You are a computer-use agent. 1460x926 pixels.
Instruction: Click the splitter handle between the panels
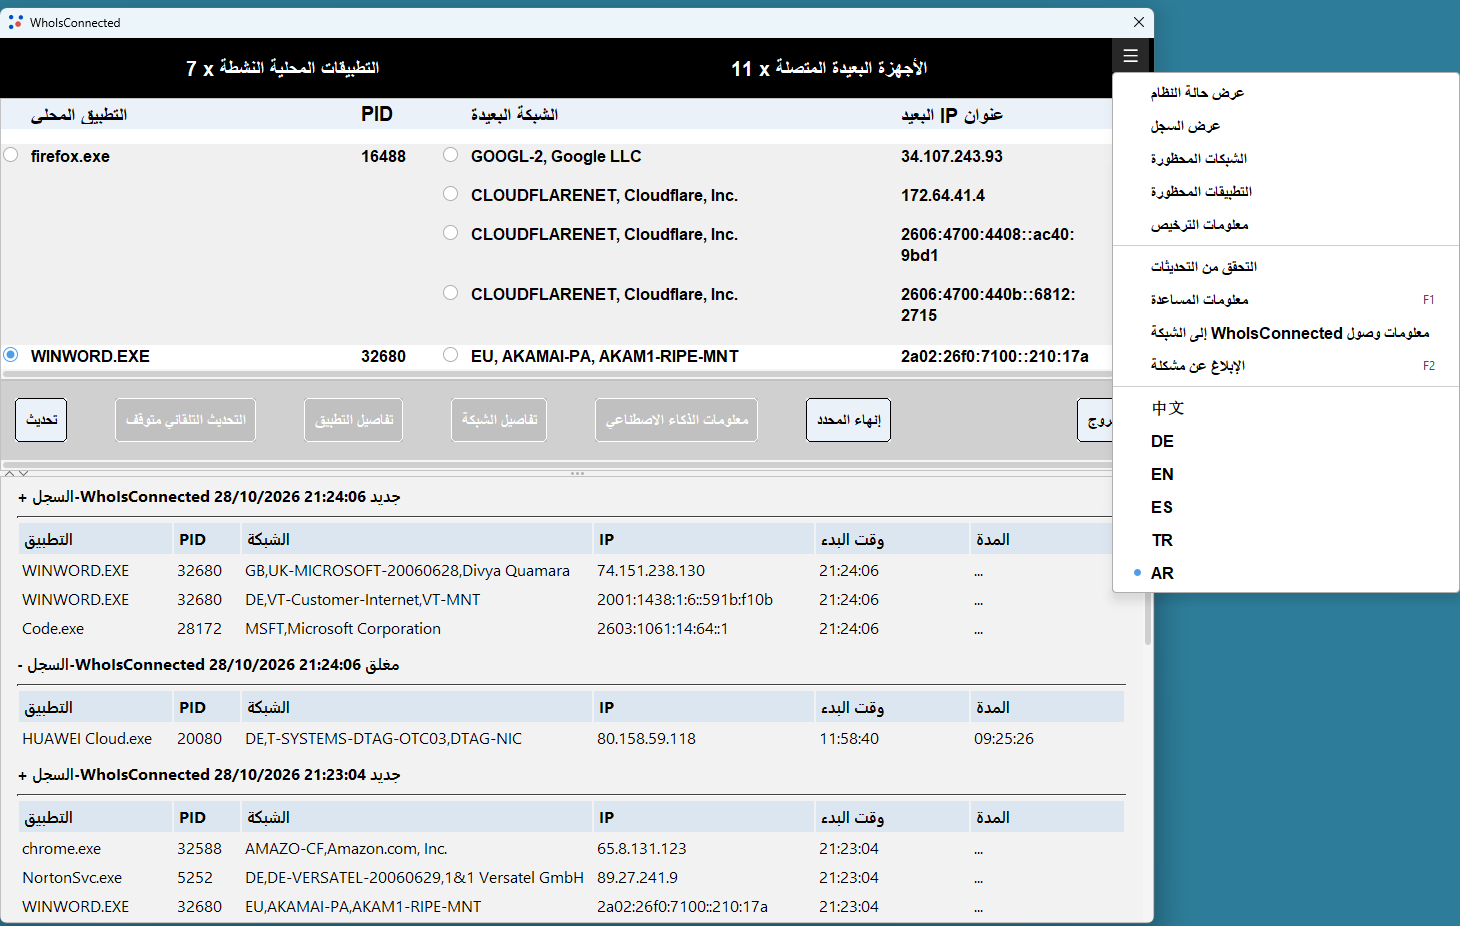click(x=577, y=473)
